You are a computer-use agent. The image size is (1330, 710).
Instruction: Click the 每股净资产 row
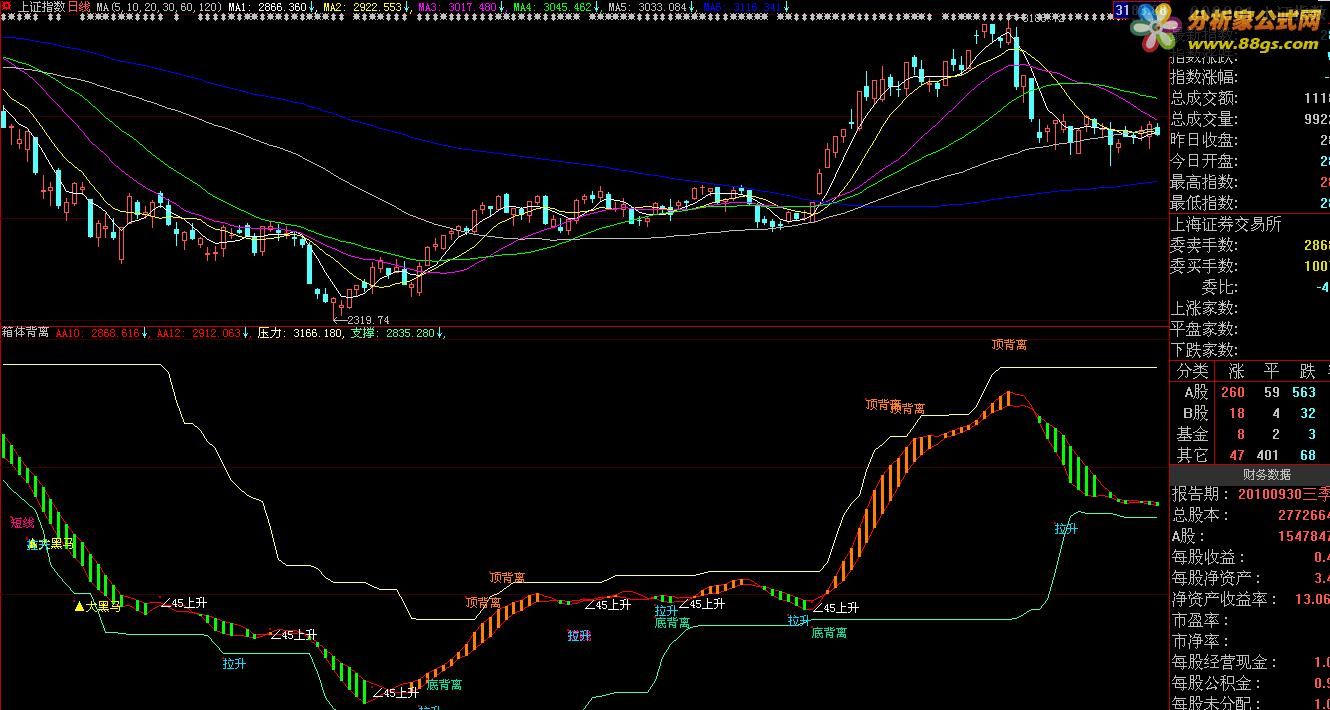click(x=1249, y=578)
